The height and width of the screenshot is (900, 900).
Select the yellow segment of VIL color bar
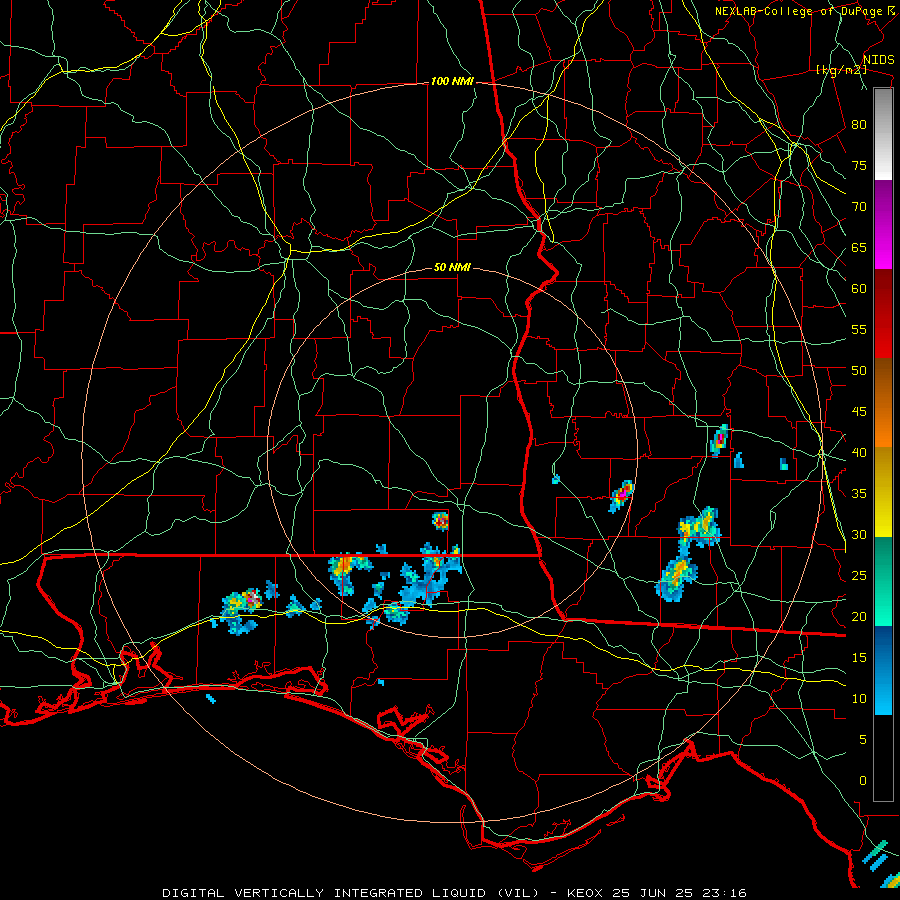pyautogui.click(x=883, y=492)
